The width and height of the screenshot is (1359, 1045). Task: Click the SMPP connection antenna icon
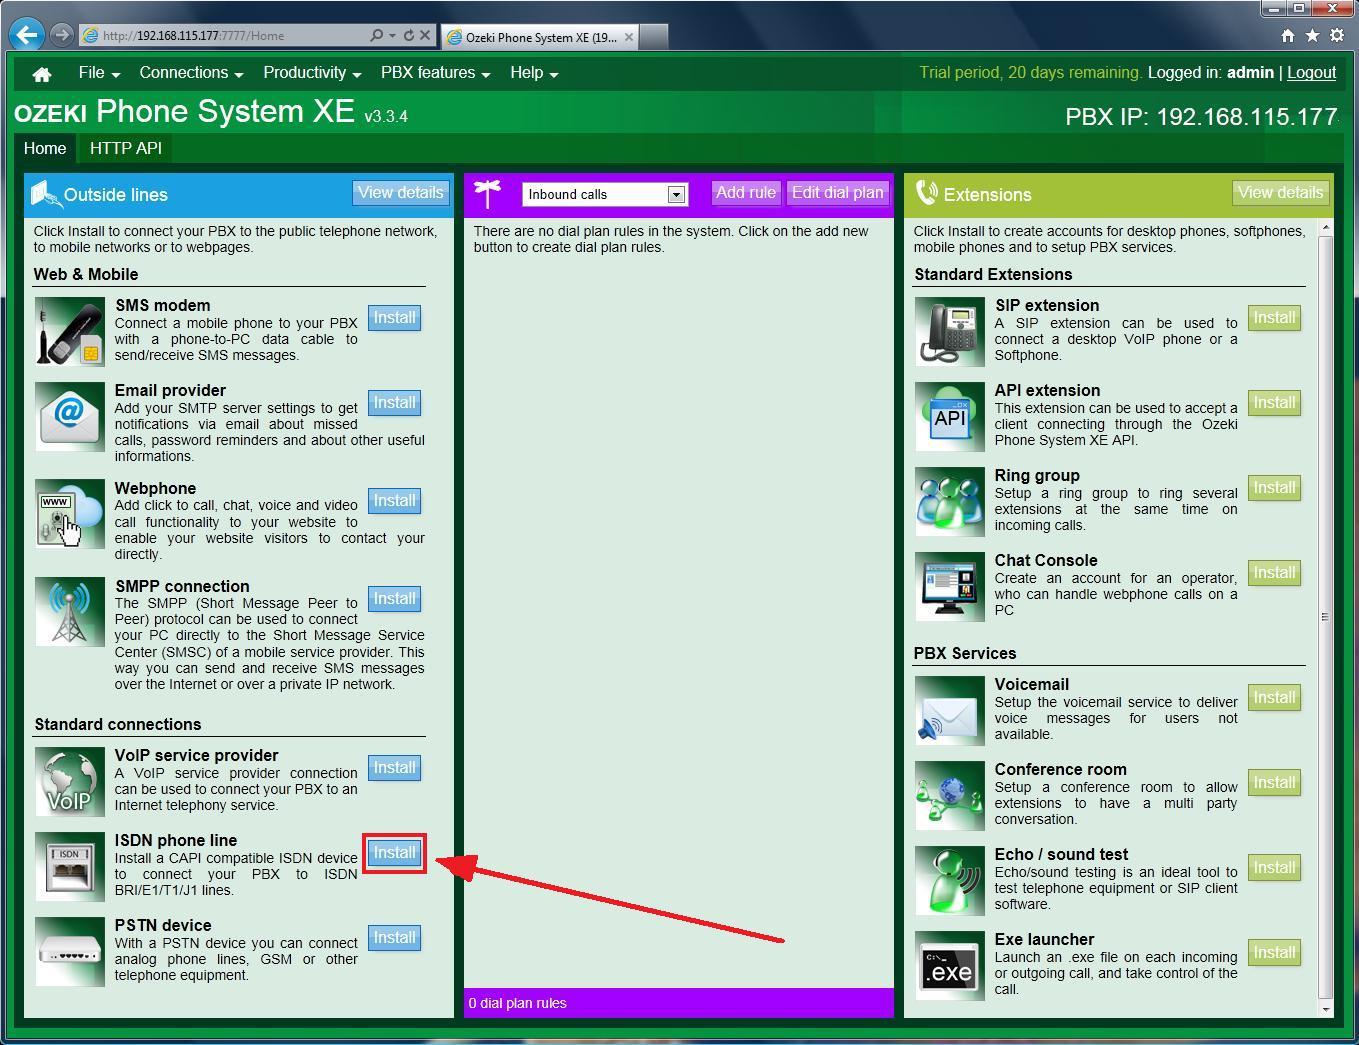click(x=70, y=612)
